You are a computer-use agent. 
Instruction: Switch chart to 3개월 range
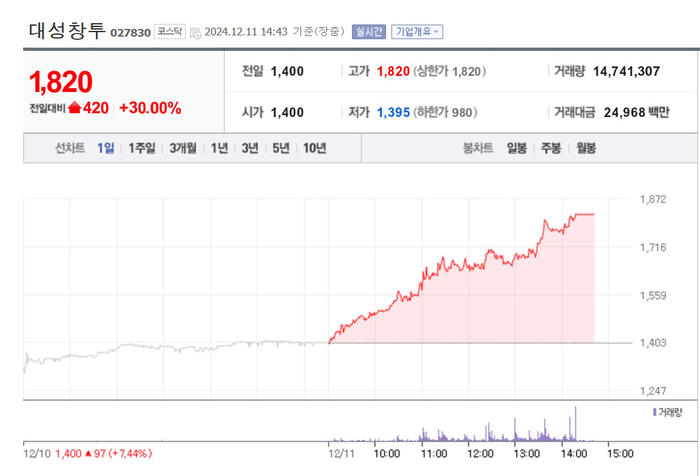coord(183,148)
